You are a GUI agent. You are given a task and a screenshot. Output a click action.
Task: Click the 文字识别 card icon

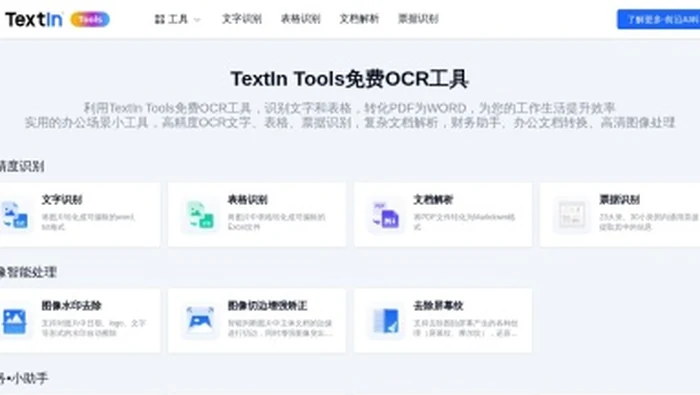click(x=14, y=215)
